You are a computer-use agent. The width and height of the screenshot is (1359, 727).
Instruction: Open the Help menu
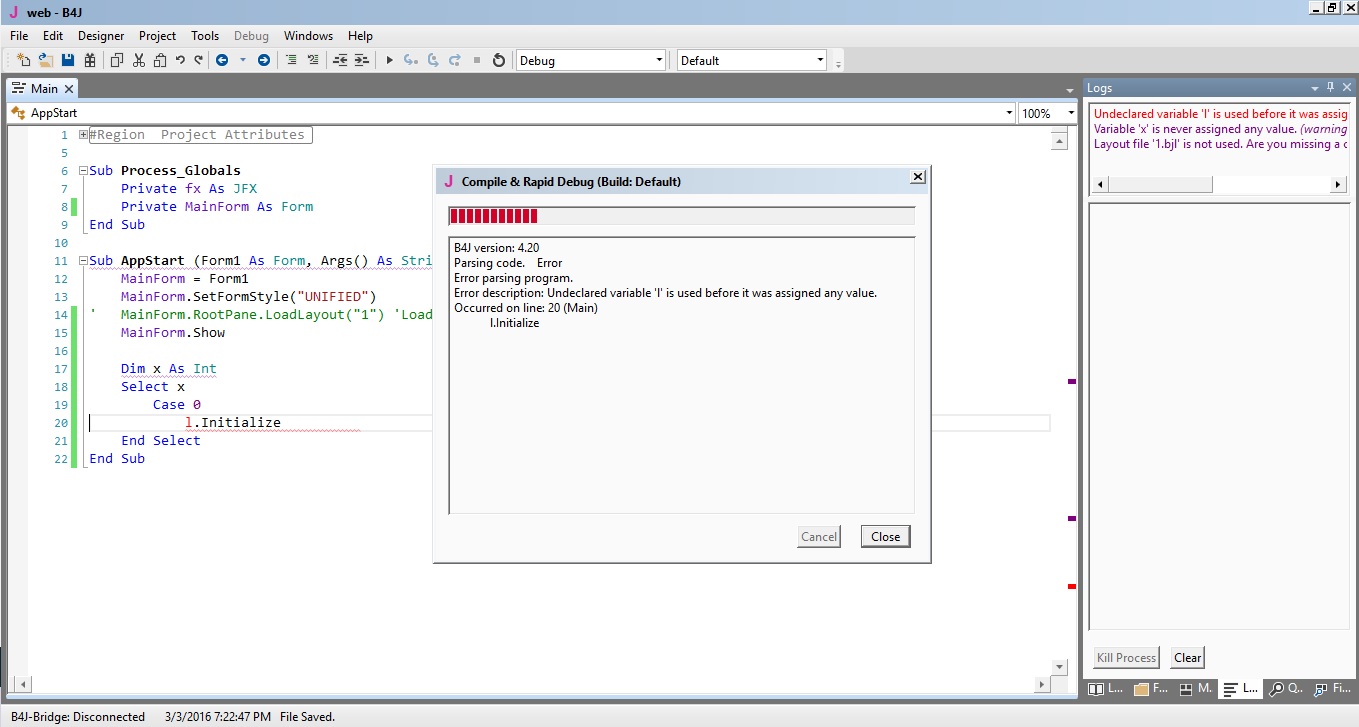360,36
